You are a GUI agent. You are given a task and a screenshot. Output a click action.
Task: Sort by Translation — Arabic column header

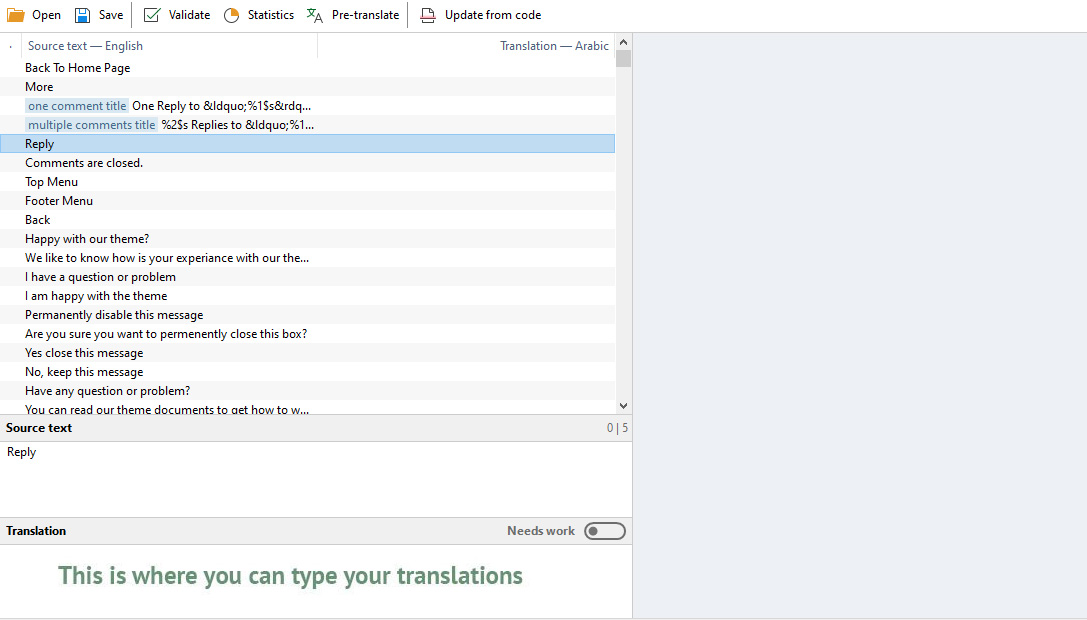coord(554,46)
